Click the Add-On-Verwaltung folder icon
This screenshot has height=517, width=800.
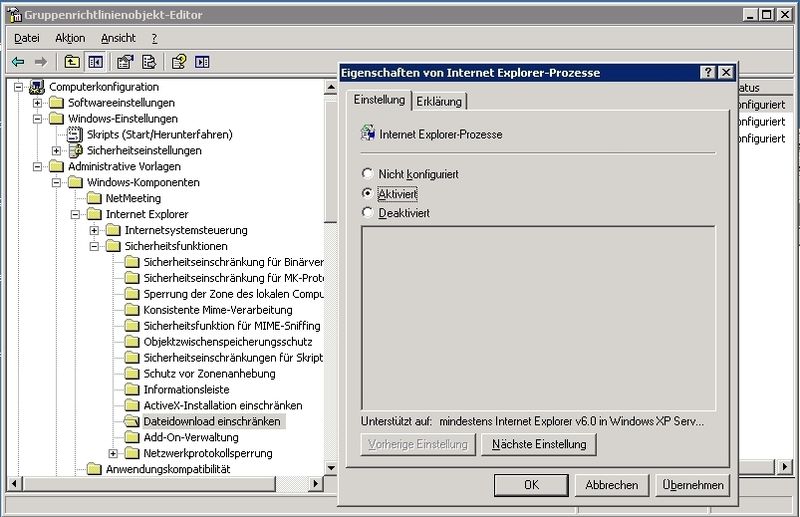click(x=132, y=437)
